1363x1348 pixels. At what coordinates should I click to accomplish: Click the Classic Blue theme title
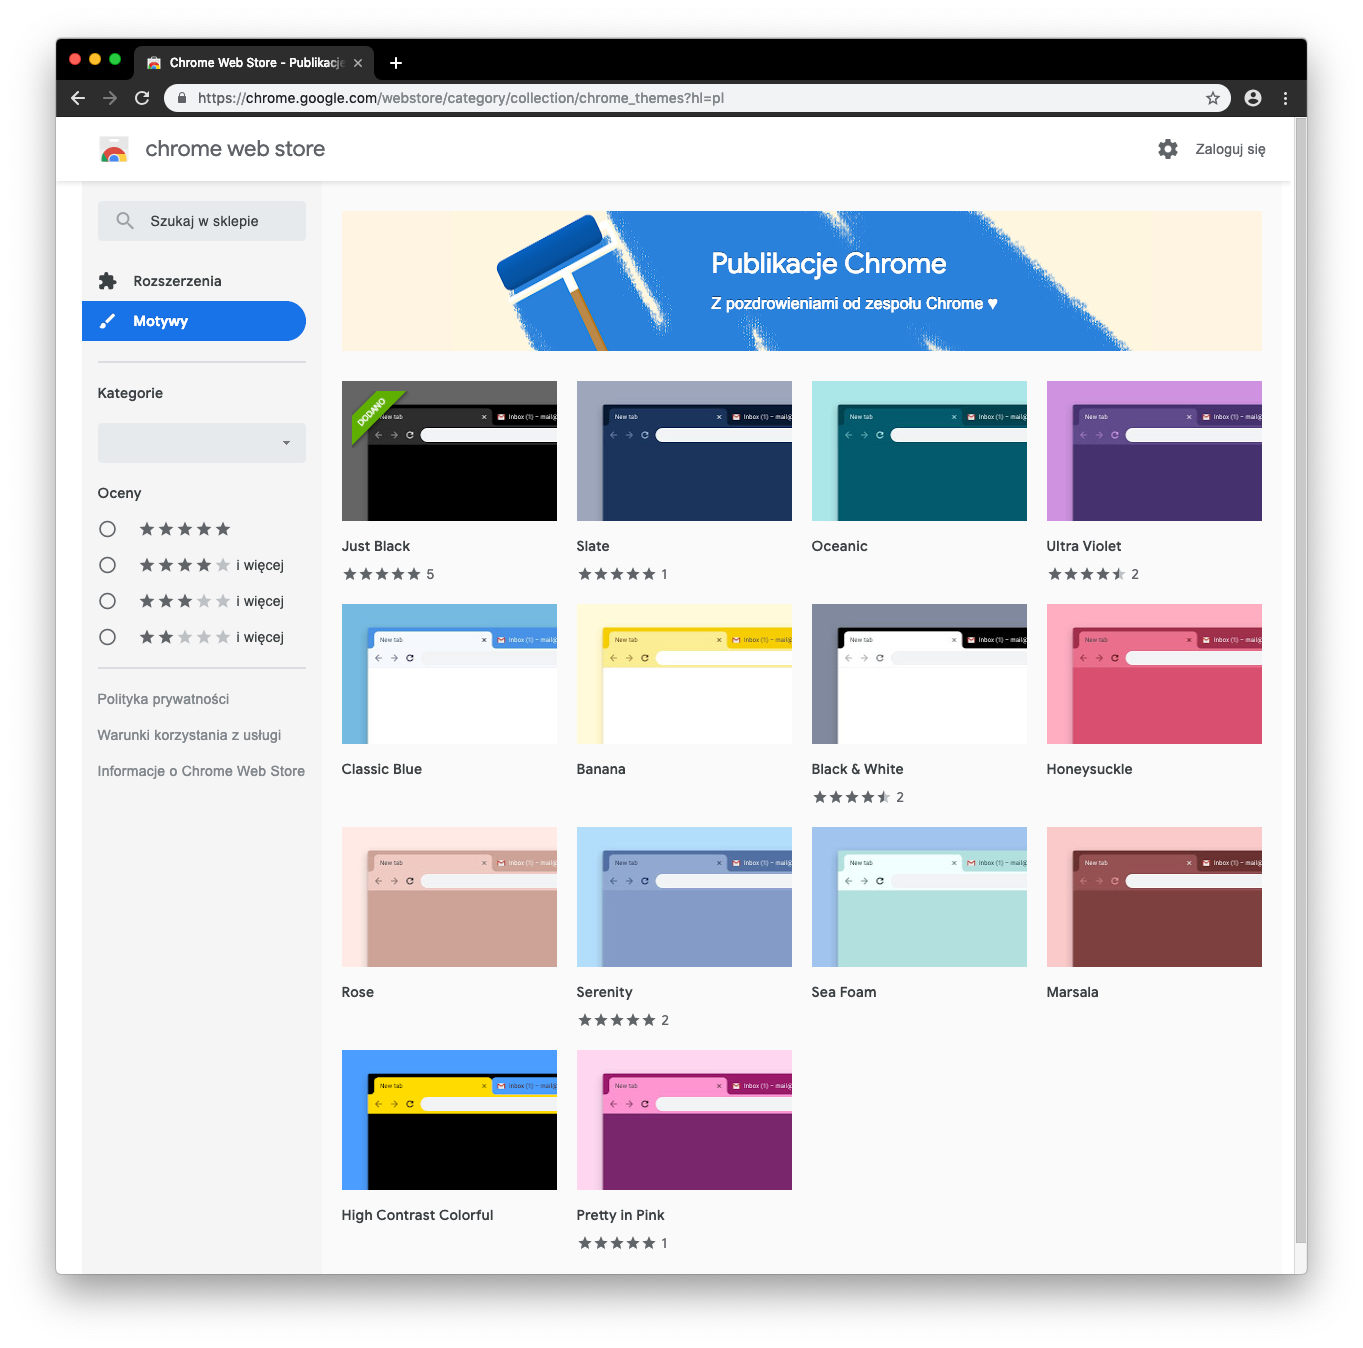tap(382, 769)
